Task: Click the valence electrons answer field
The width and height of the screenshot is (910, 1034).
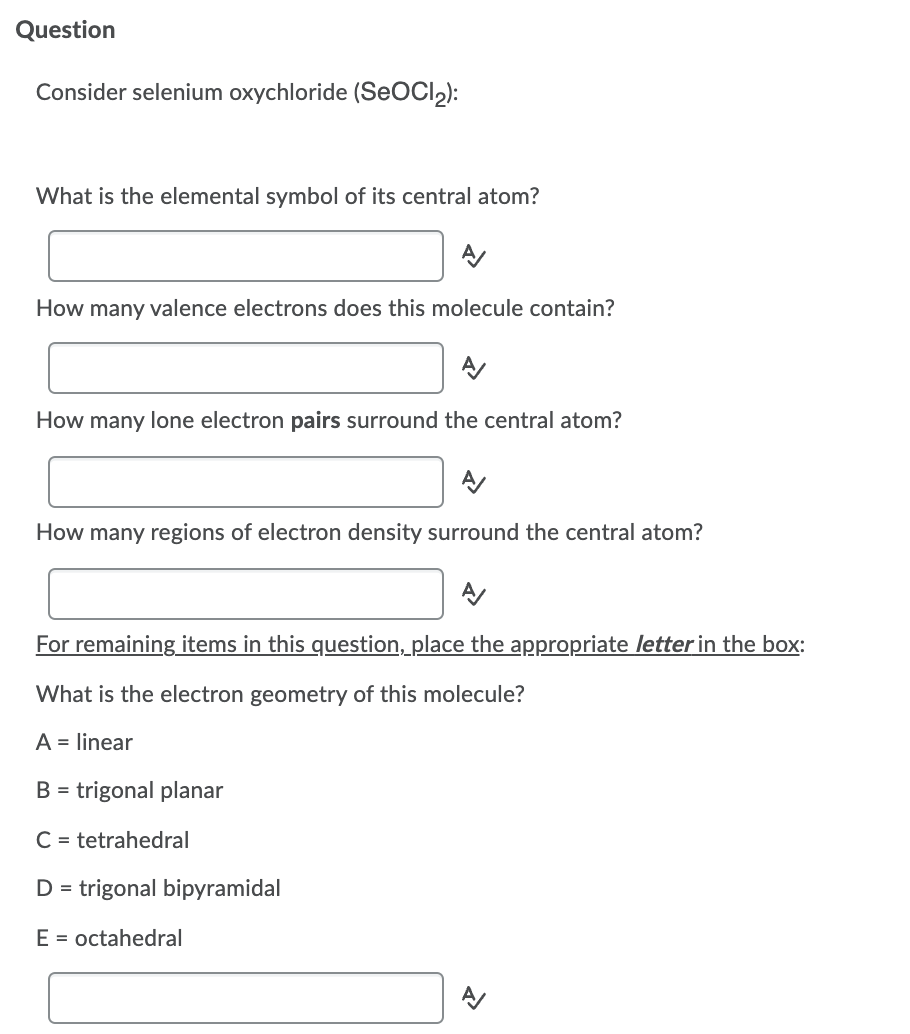Action: click(x=245, y=368)
